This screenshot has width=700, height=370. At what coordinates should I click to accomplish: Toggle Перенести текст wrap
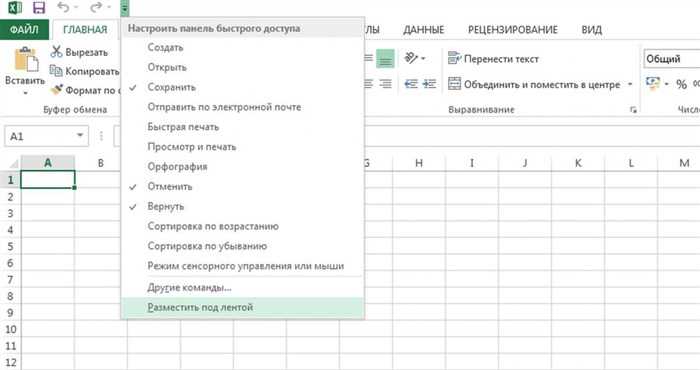coord(493,58)
